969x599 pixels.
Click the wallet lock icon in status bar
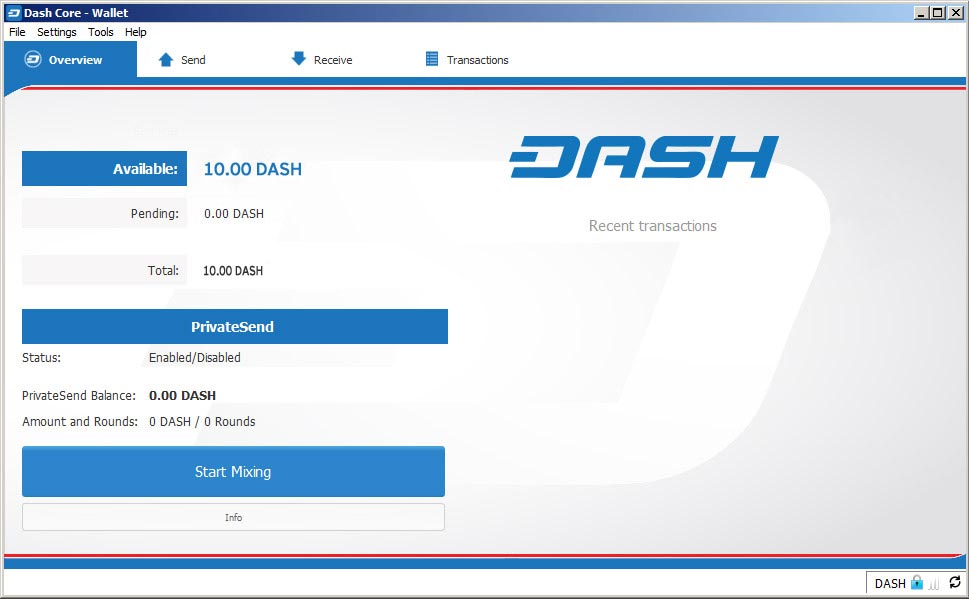tap(917, 582)
